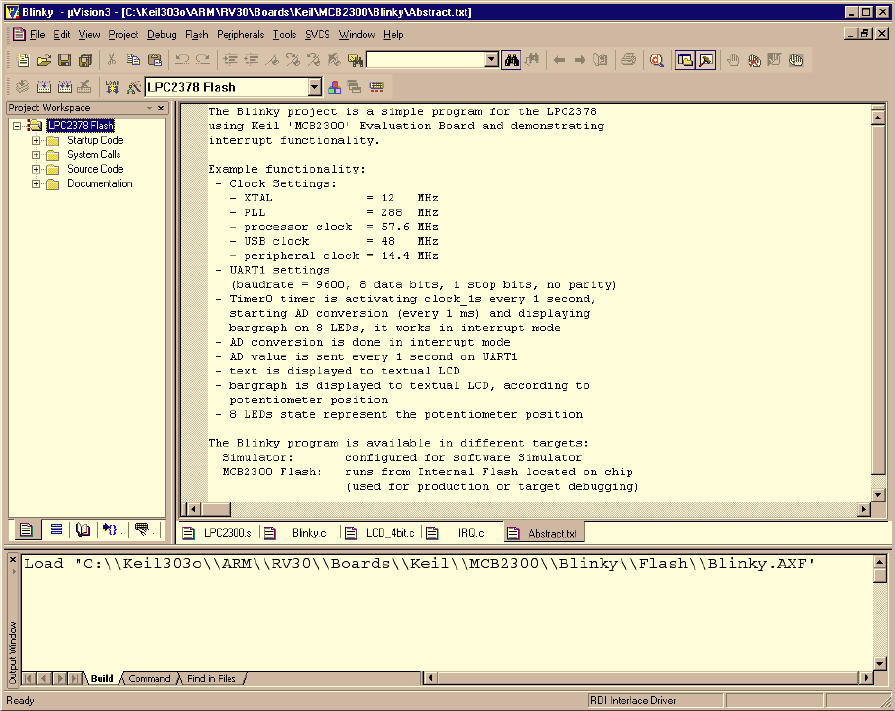895x711 pixels.
Task: Select the Documentation tree item
Action: coord(99,184)
